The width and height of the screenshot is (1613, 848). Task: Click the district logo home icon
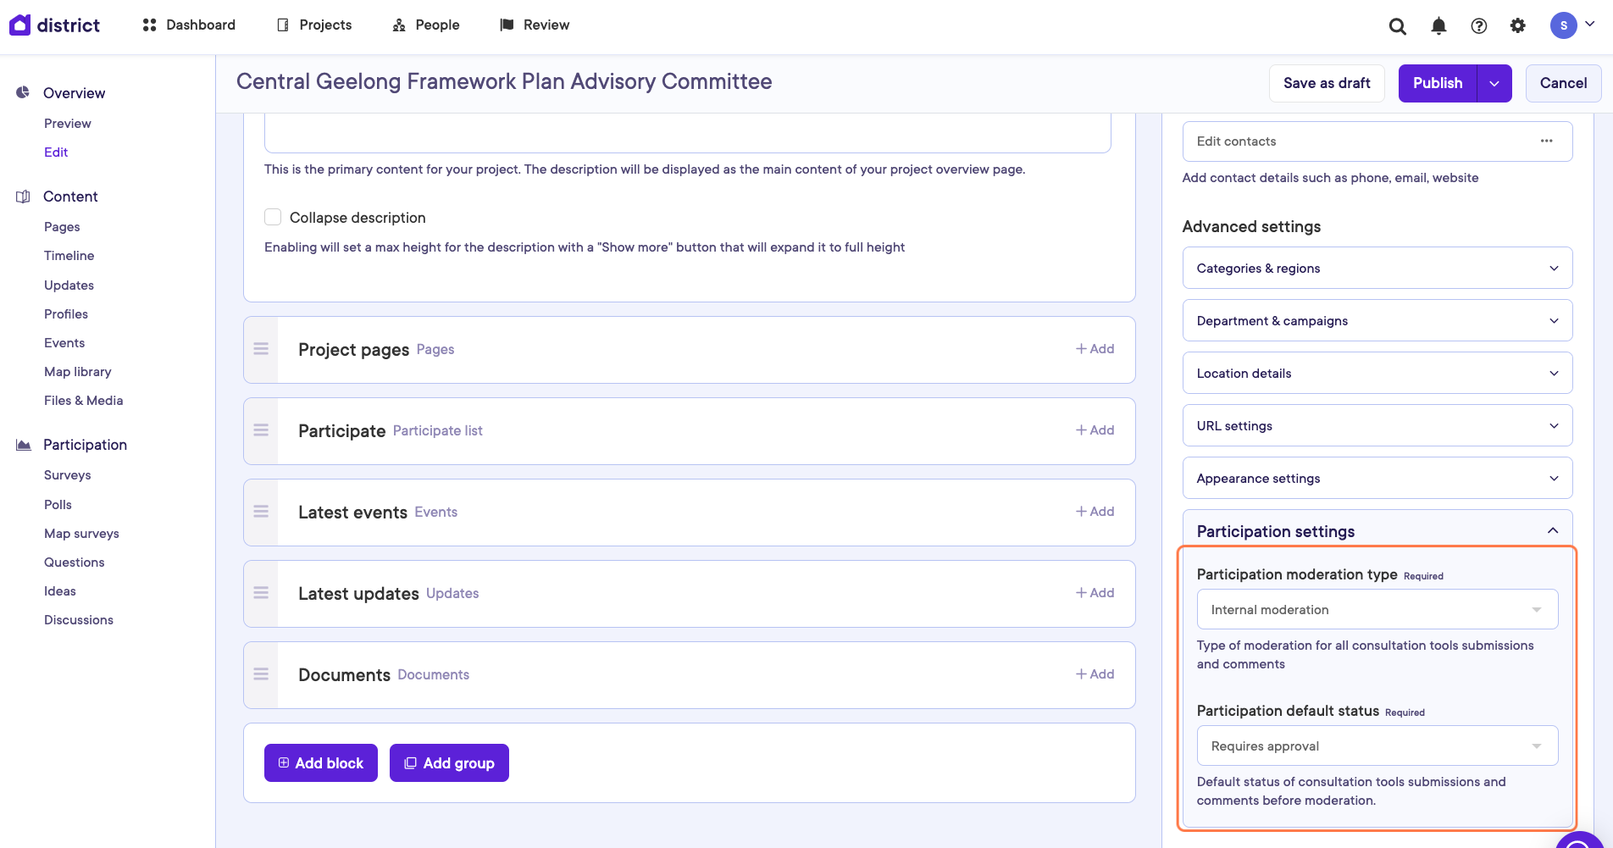[x=20, y=25]
